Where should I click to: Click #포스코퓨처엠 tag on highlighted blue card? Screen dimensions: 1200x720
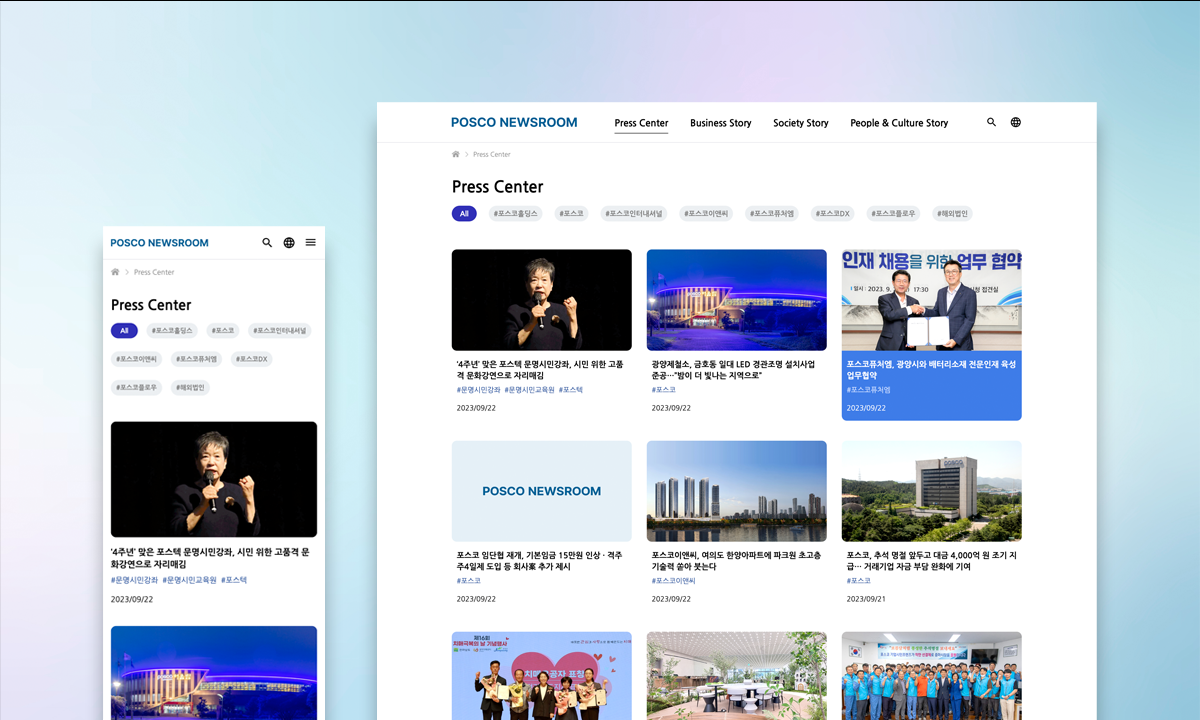tap(868, 390)
